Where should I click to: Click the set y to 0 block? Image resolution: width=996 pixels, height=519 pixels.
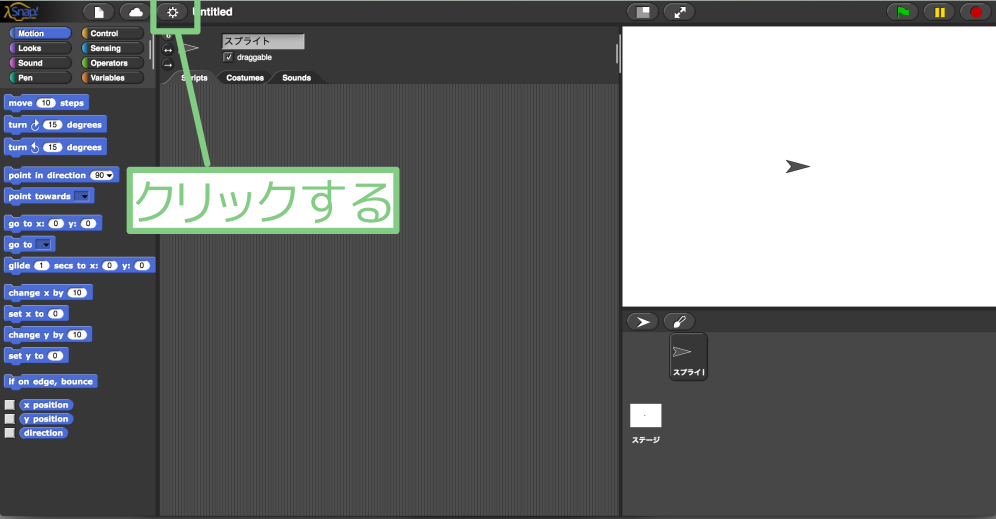(36, 356)
